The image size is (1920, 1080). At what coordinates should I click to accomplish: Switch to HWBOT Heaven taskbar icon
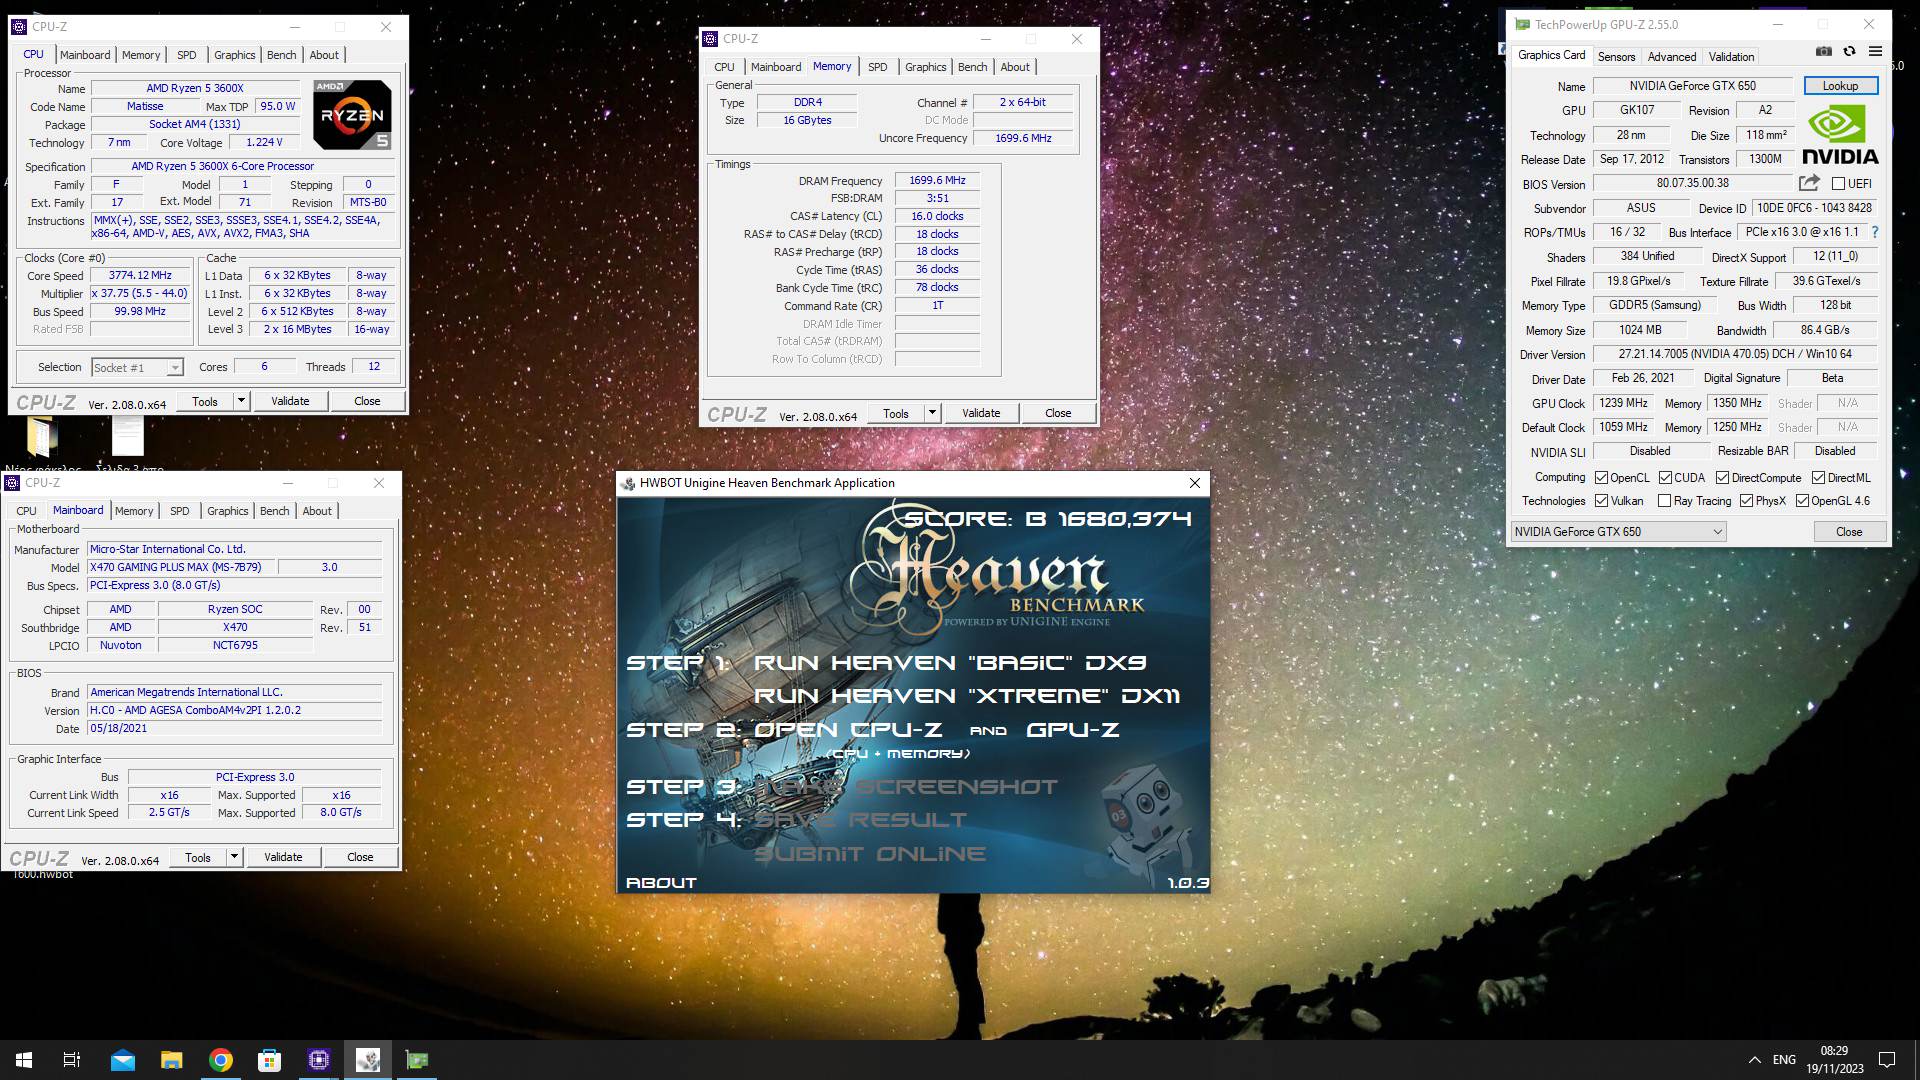coord(367,1060)
